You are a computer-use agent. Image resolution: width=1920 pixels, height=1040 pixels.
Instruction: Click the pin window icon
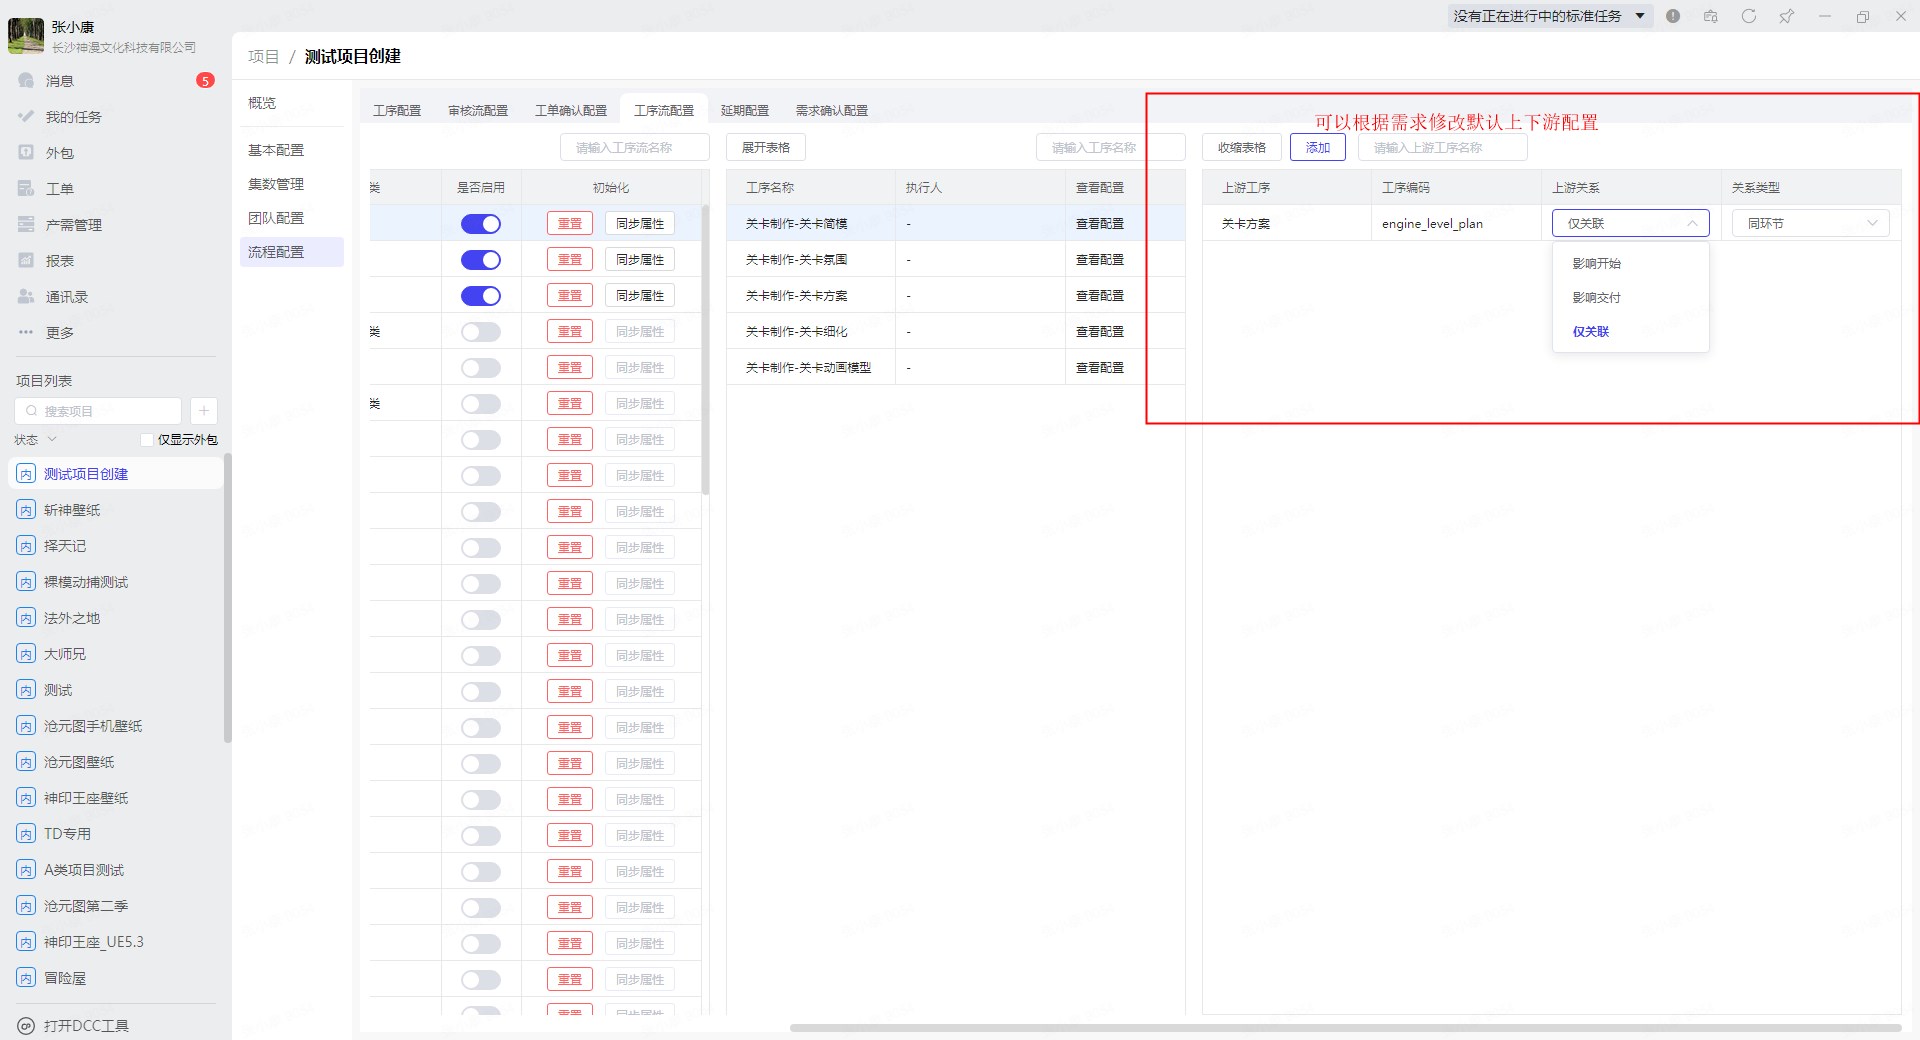(1786, 16)
